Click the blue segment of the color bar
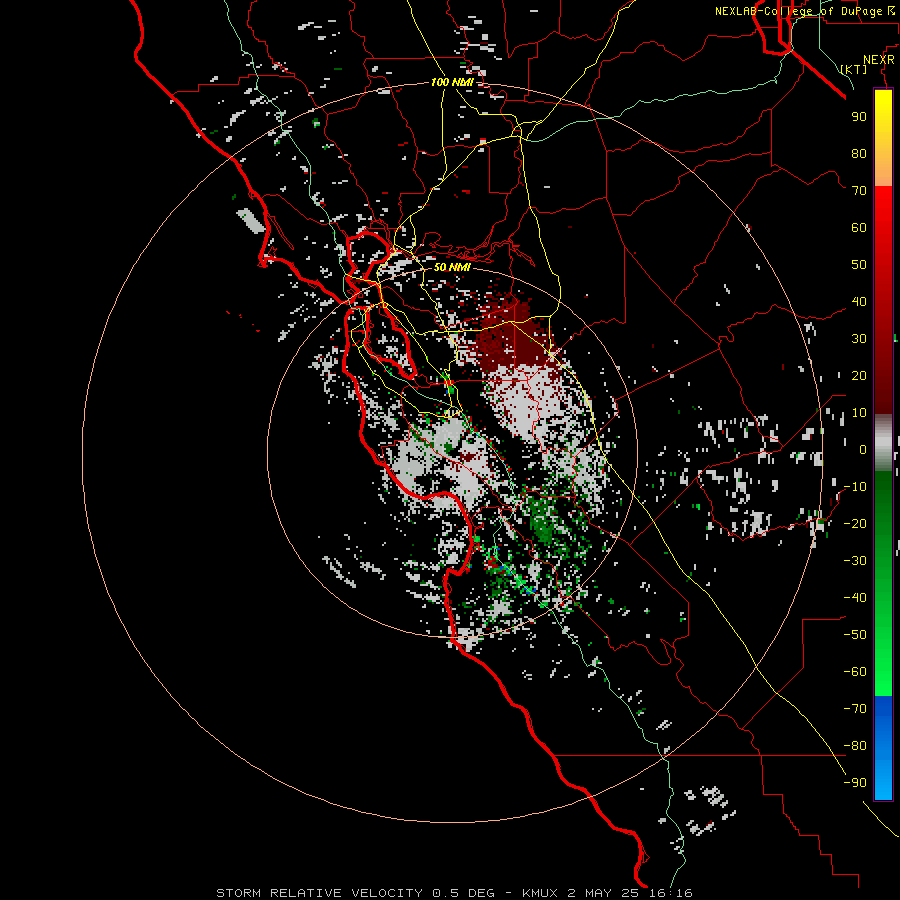Image resolution: width=900 pixels, height=900 pixels. (883, 747)
